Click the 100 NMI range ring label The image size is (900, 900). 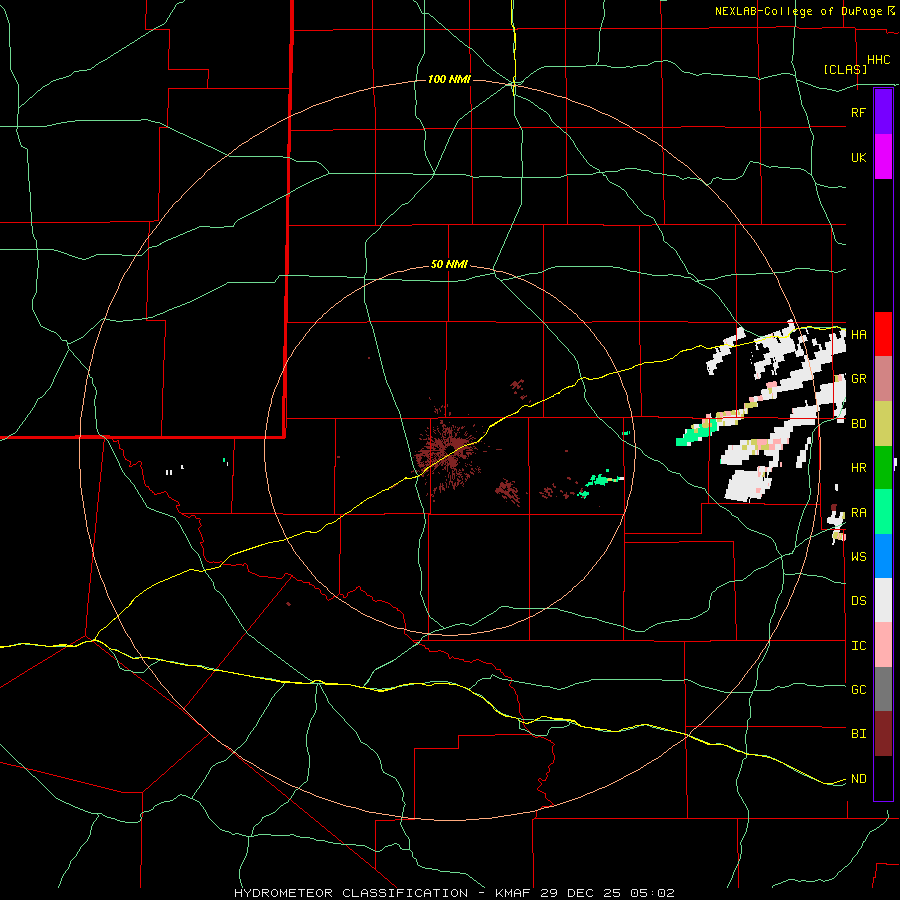pos(449,79)
